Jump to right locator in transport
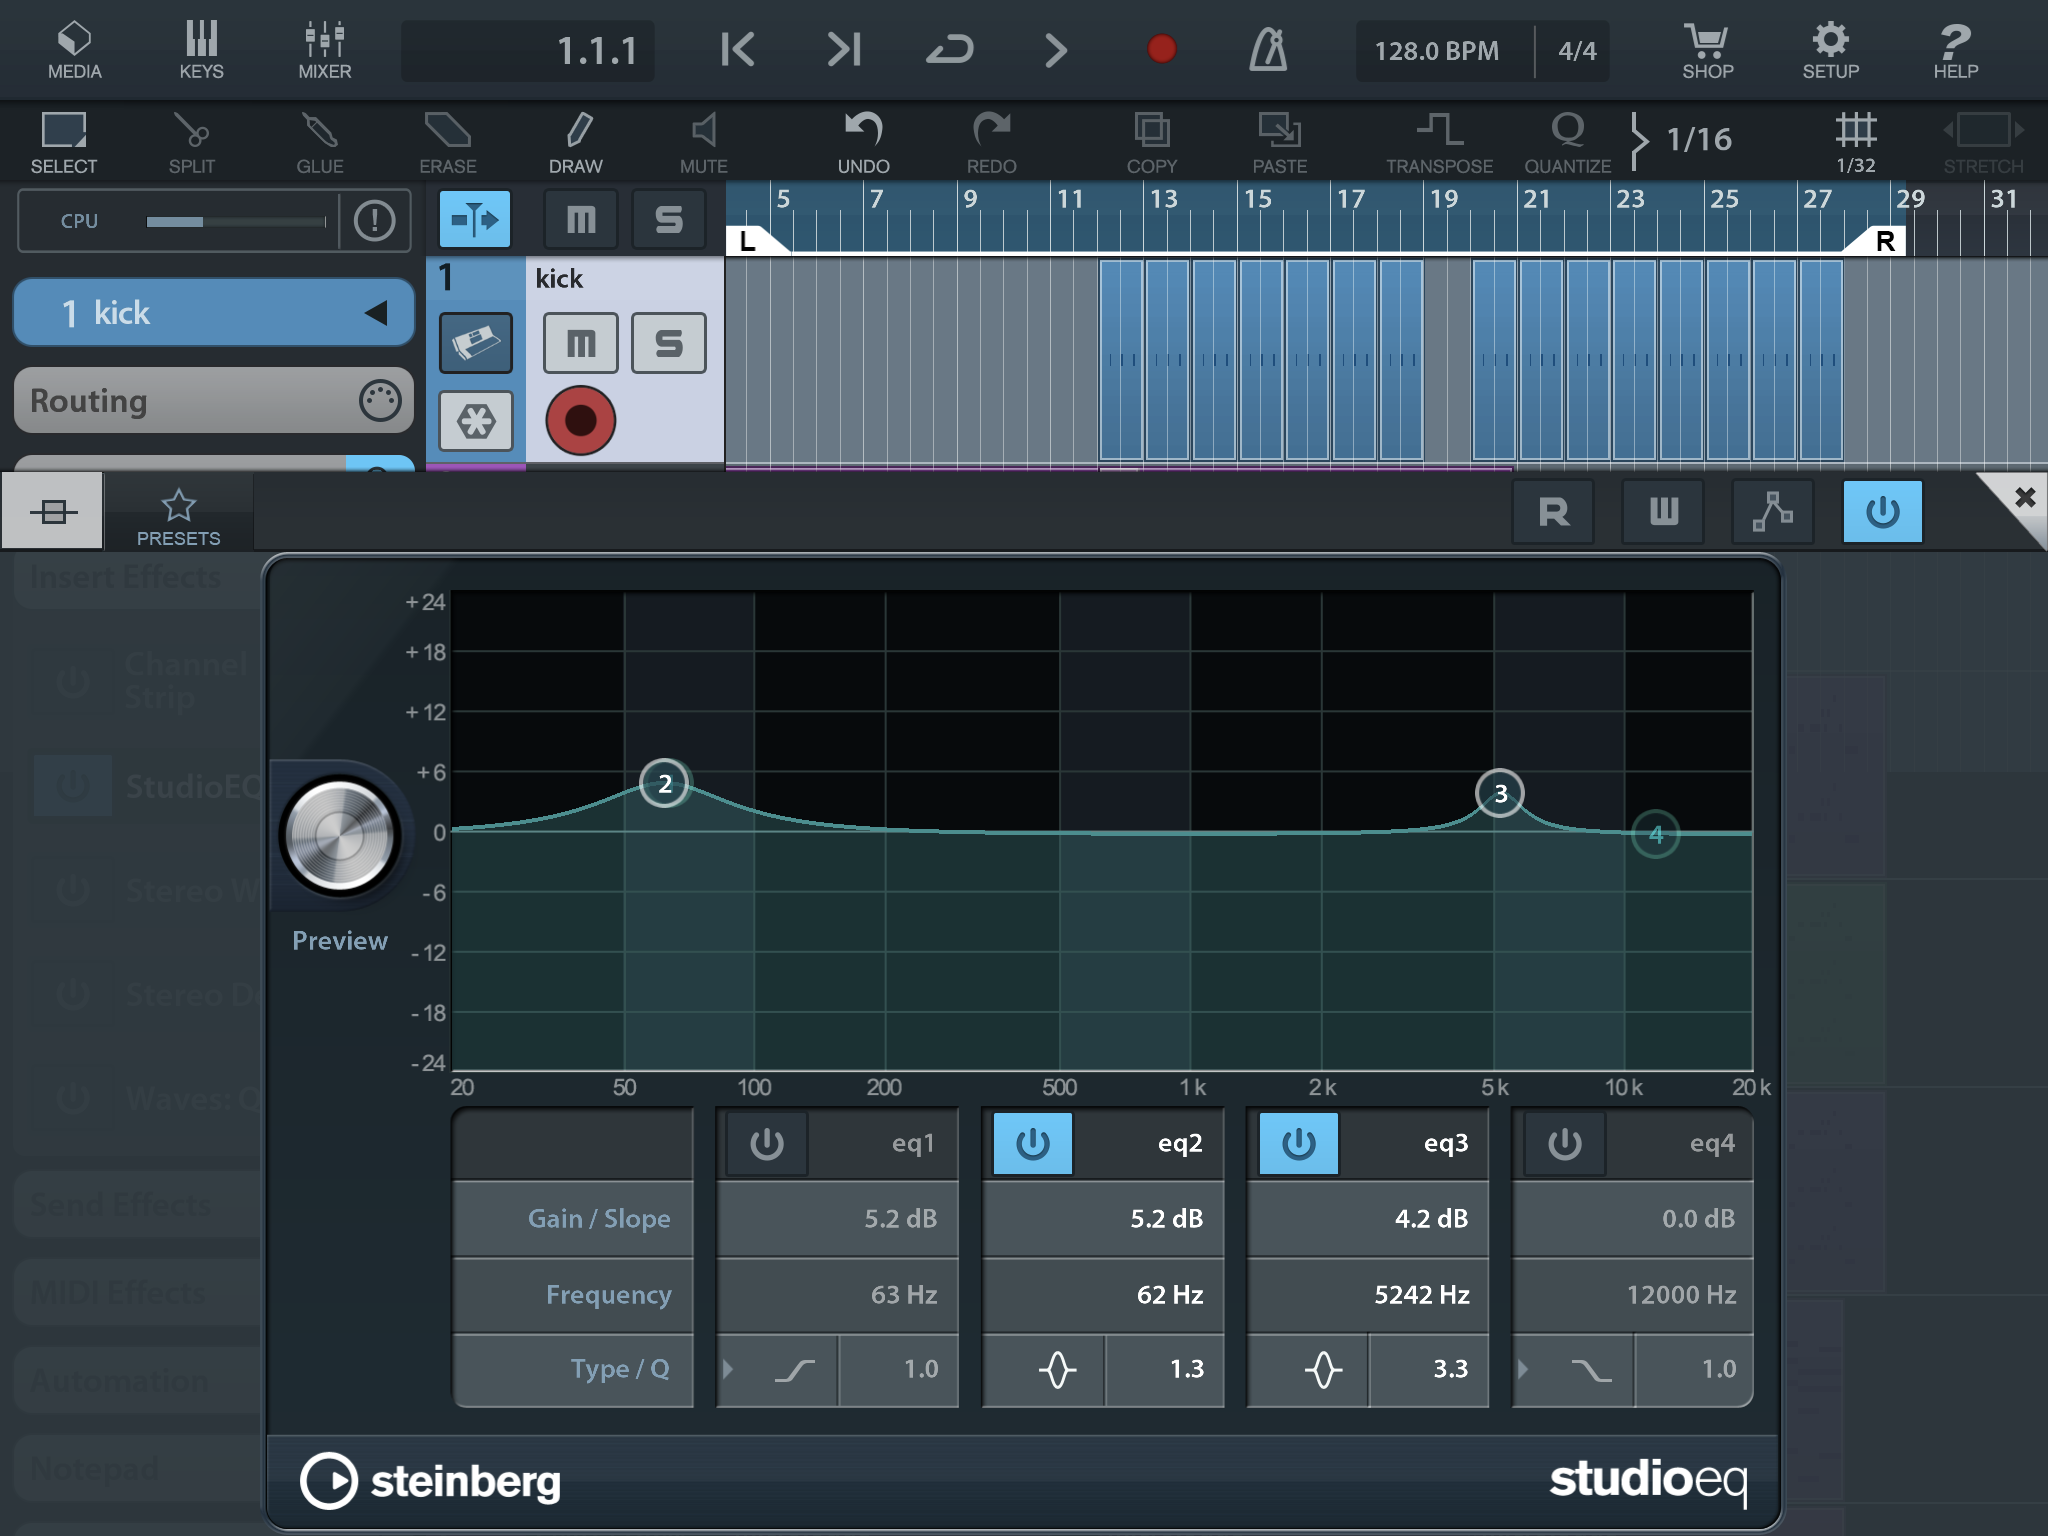 pyautogui.click(x=844, y=49)
